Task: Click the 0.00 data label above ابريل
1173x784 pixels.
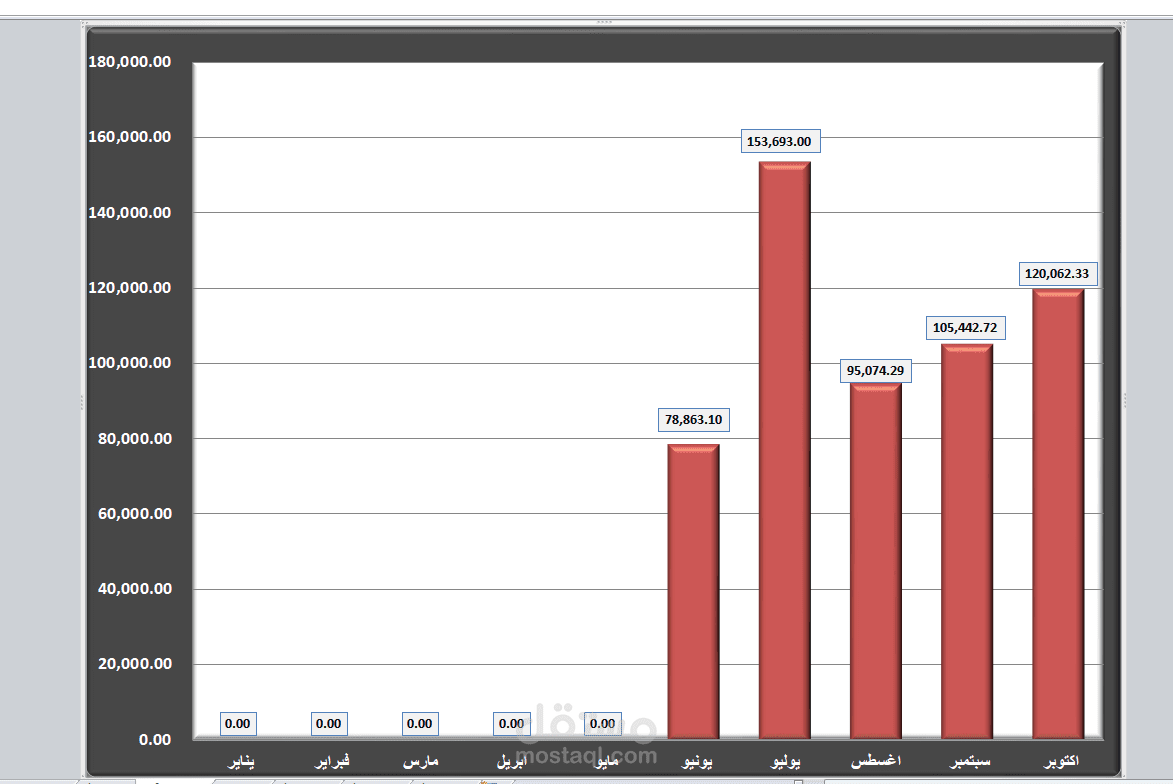Action: click(x=512, y=723)
